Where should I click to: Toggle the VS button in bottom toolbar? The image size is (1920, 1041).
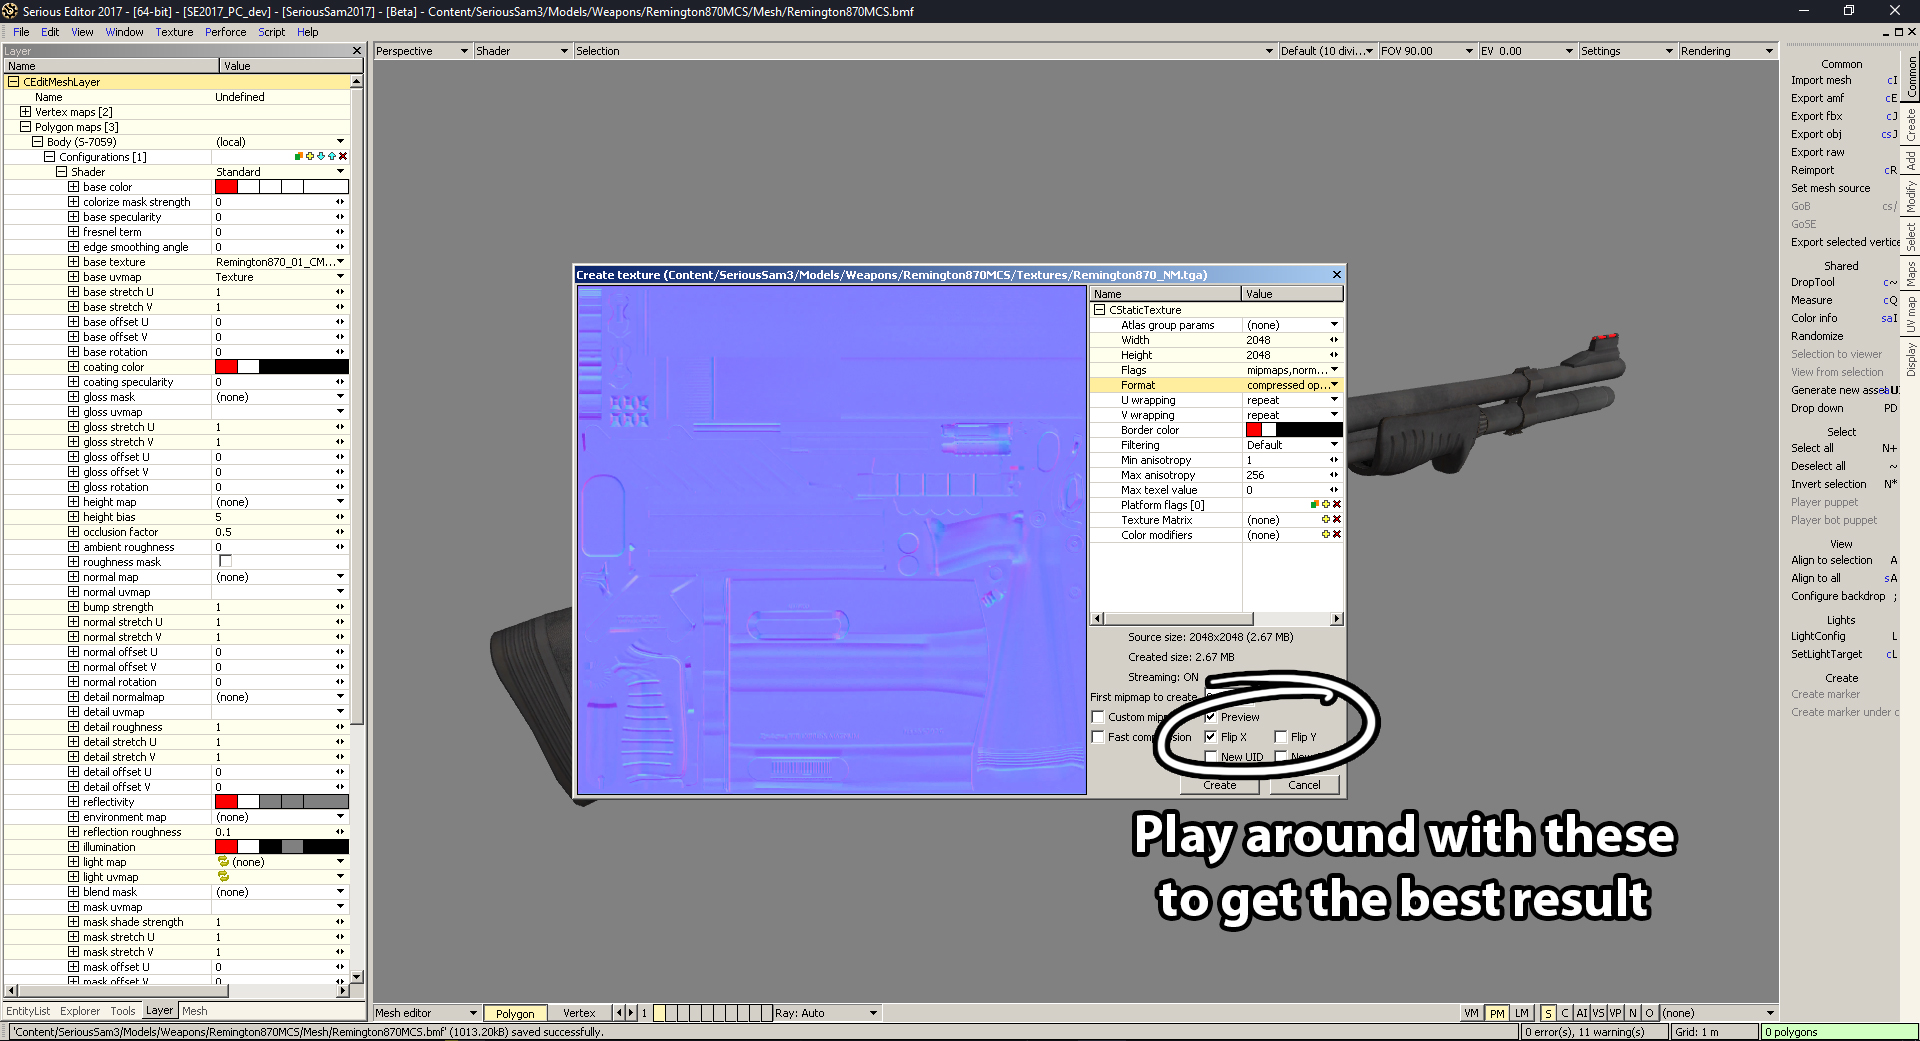[x=1598, y=1013]
